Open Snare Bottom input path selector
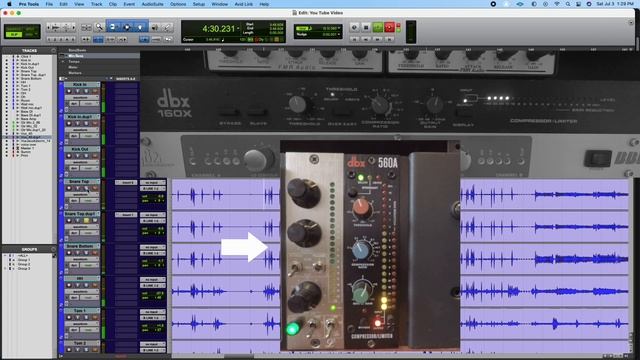The width and height of the screenshot is (640, 360). (153, 247)
